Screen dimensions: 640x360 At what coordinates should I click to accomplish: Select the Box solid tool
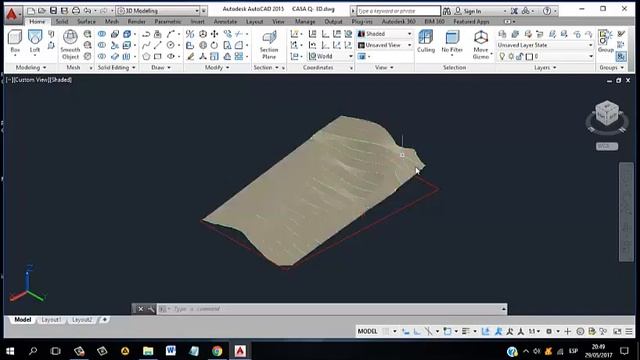[15, 41]
